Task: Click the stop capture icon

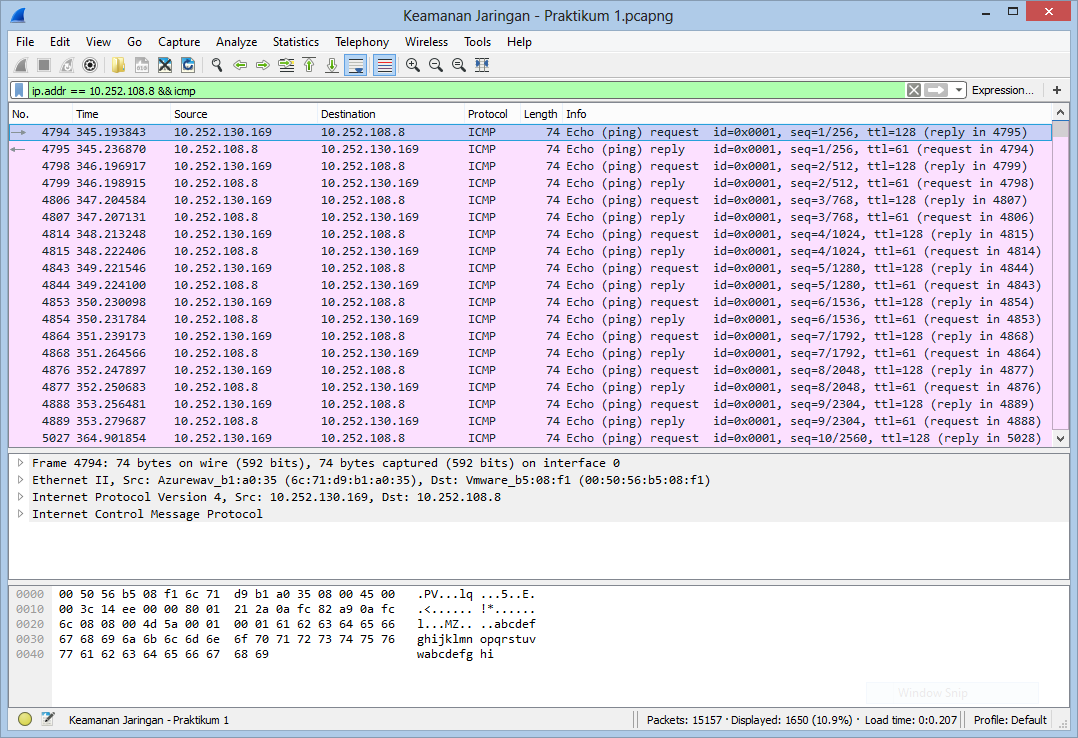Action: coord(42,65)
